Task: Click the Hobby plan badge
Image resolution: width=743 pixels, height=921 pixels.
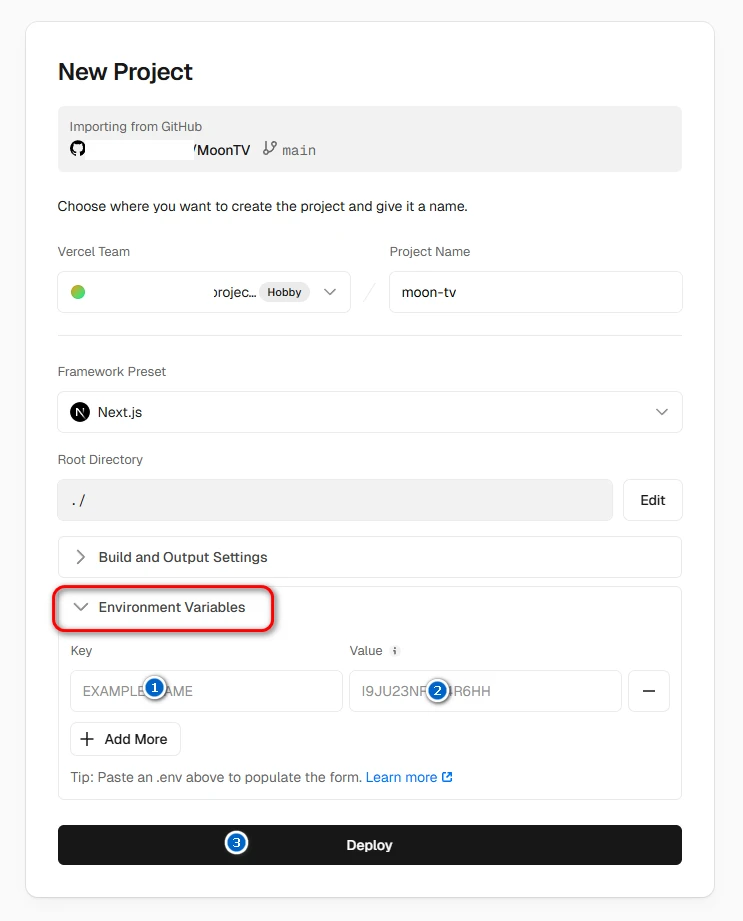Action: pyautogui.click(x=284, y=292)
